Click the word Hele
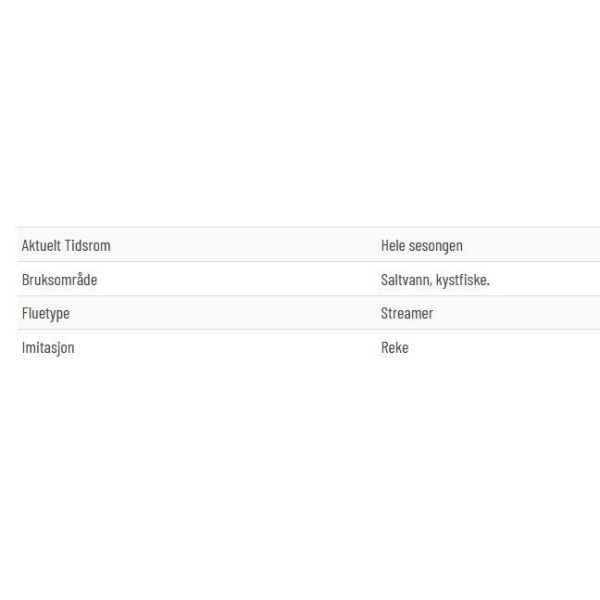The width and height of the screenshot is (600, 600). pyautogui.click(x=393, y=245)
